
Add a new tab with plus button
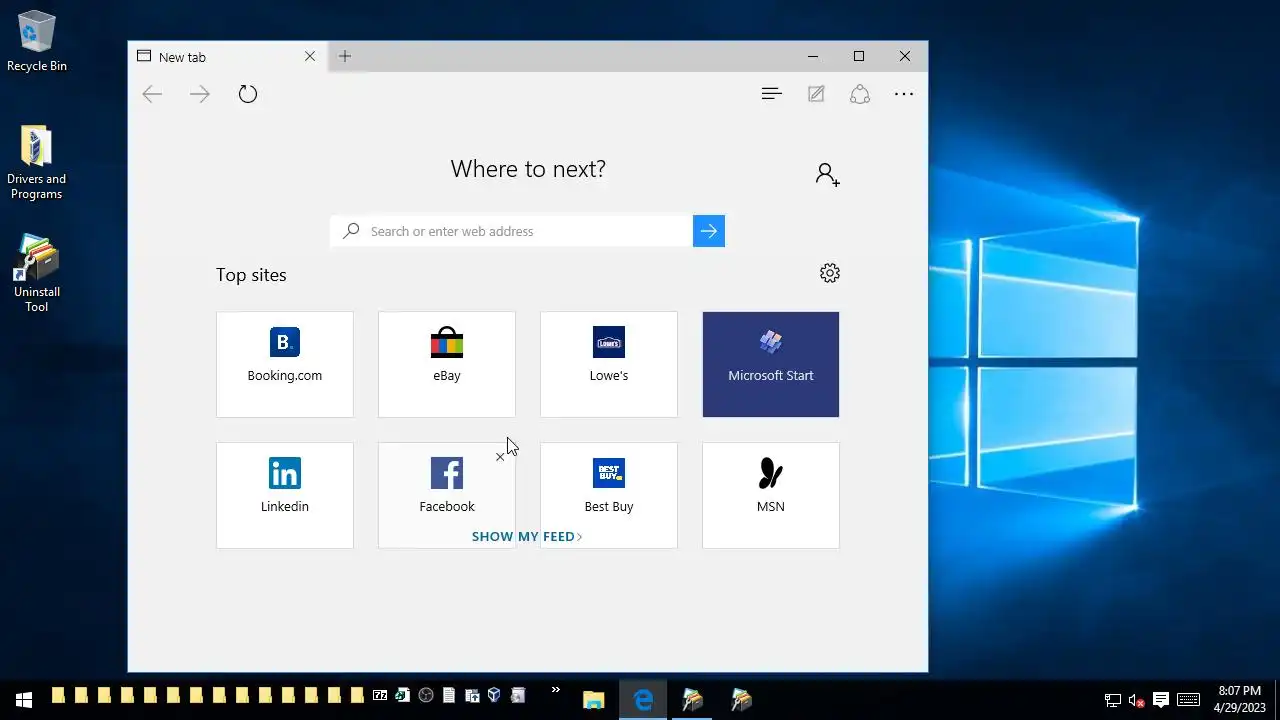click(345, 56)
